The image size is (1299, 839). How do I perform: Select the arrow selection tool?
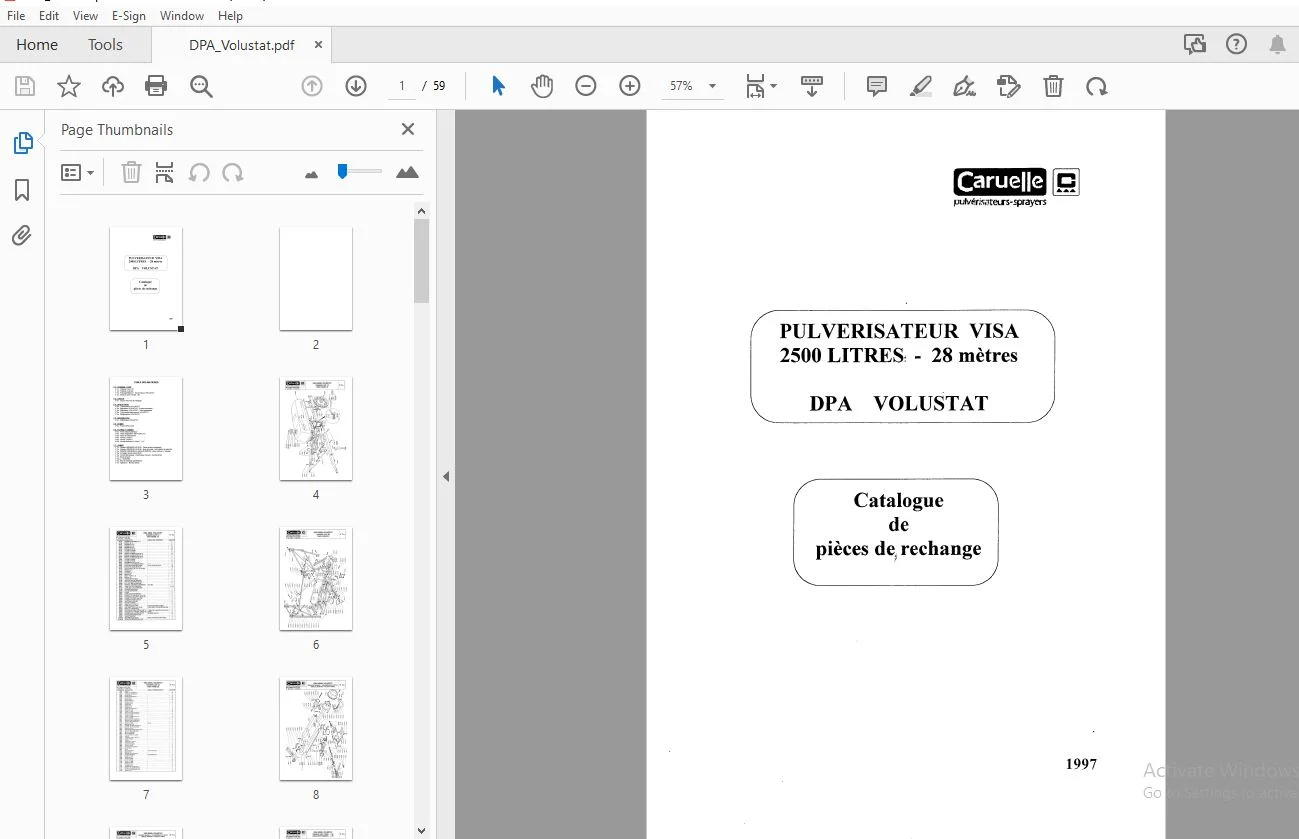click(x=498, y=86)
